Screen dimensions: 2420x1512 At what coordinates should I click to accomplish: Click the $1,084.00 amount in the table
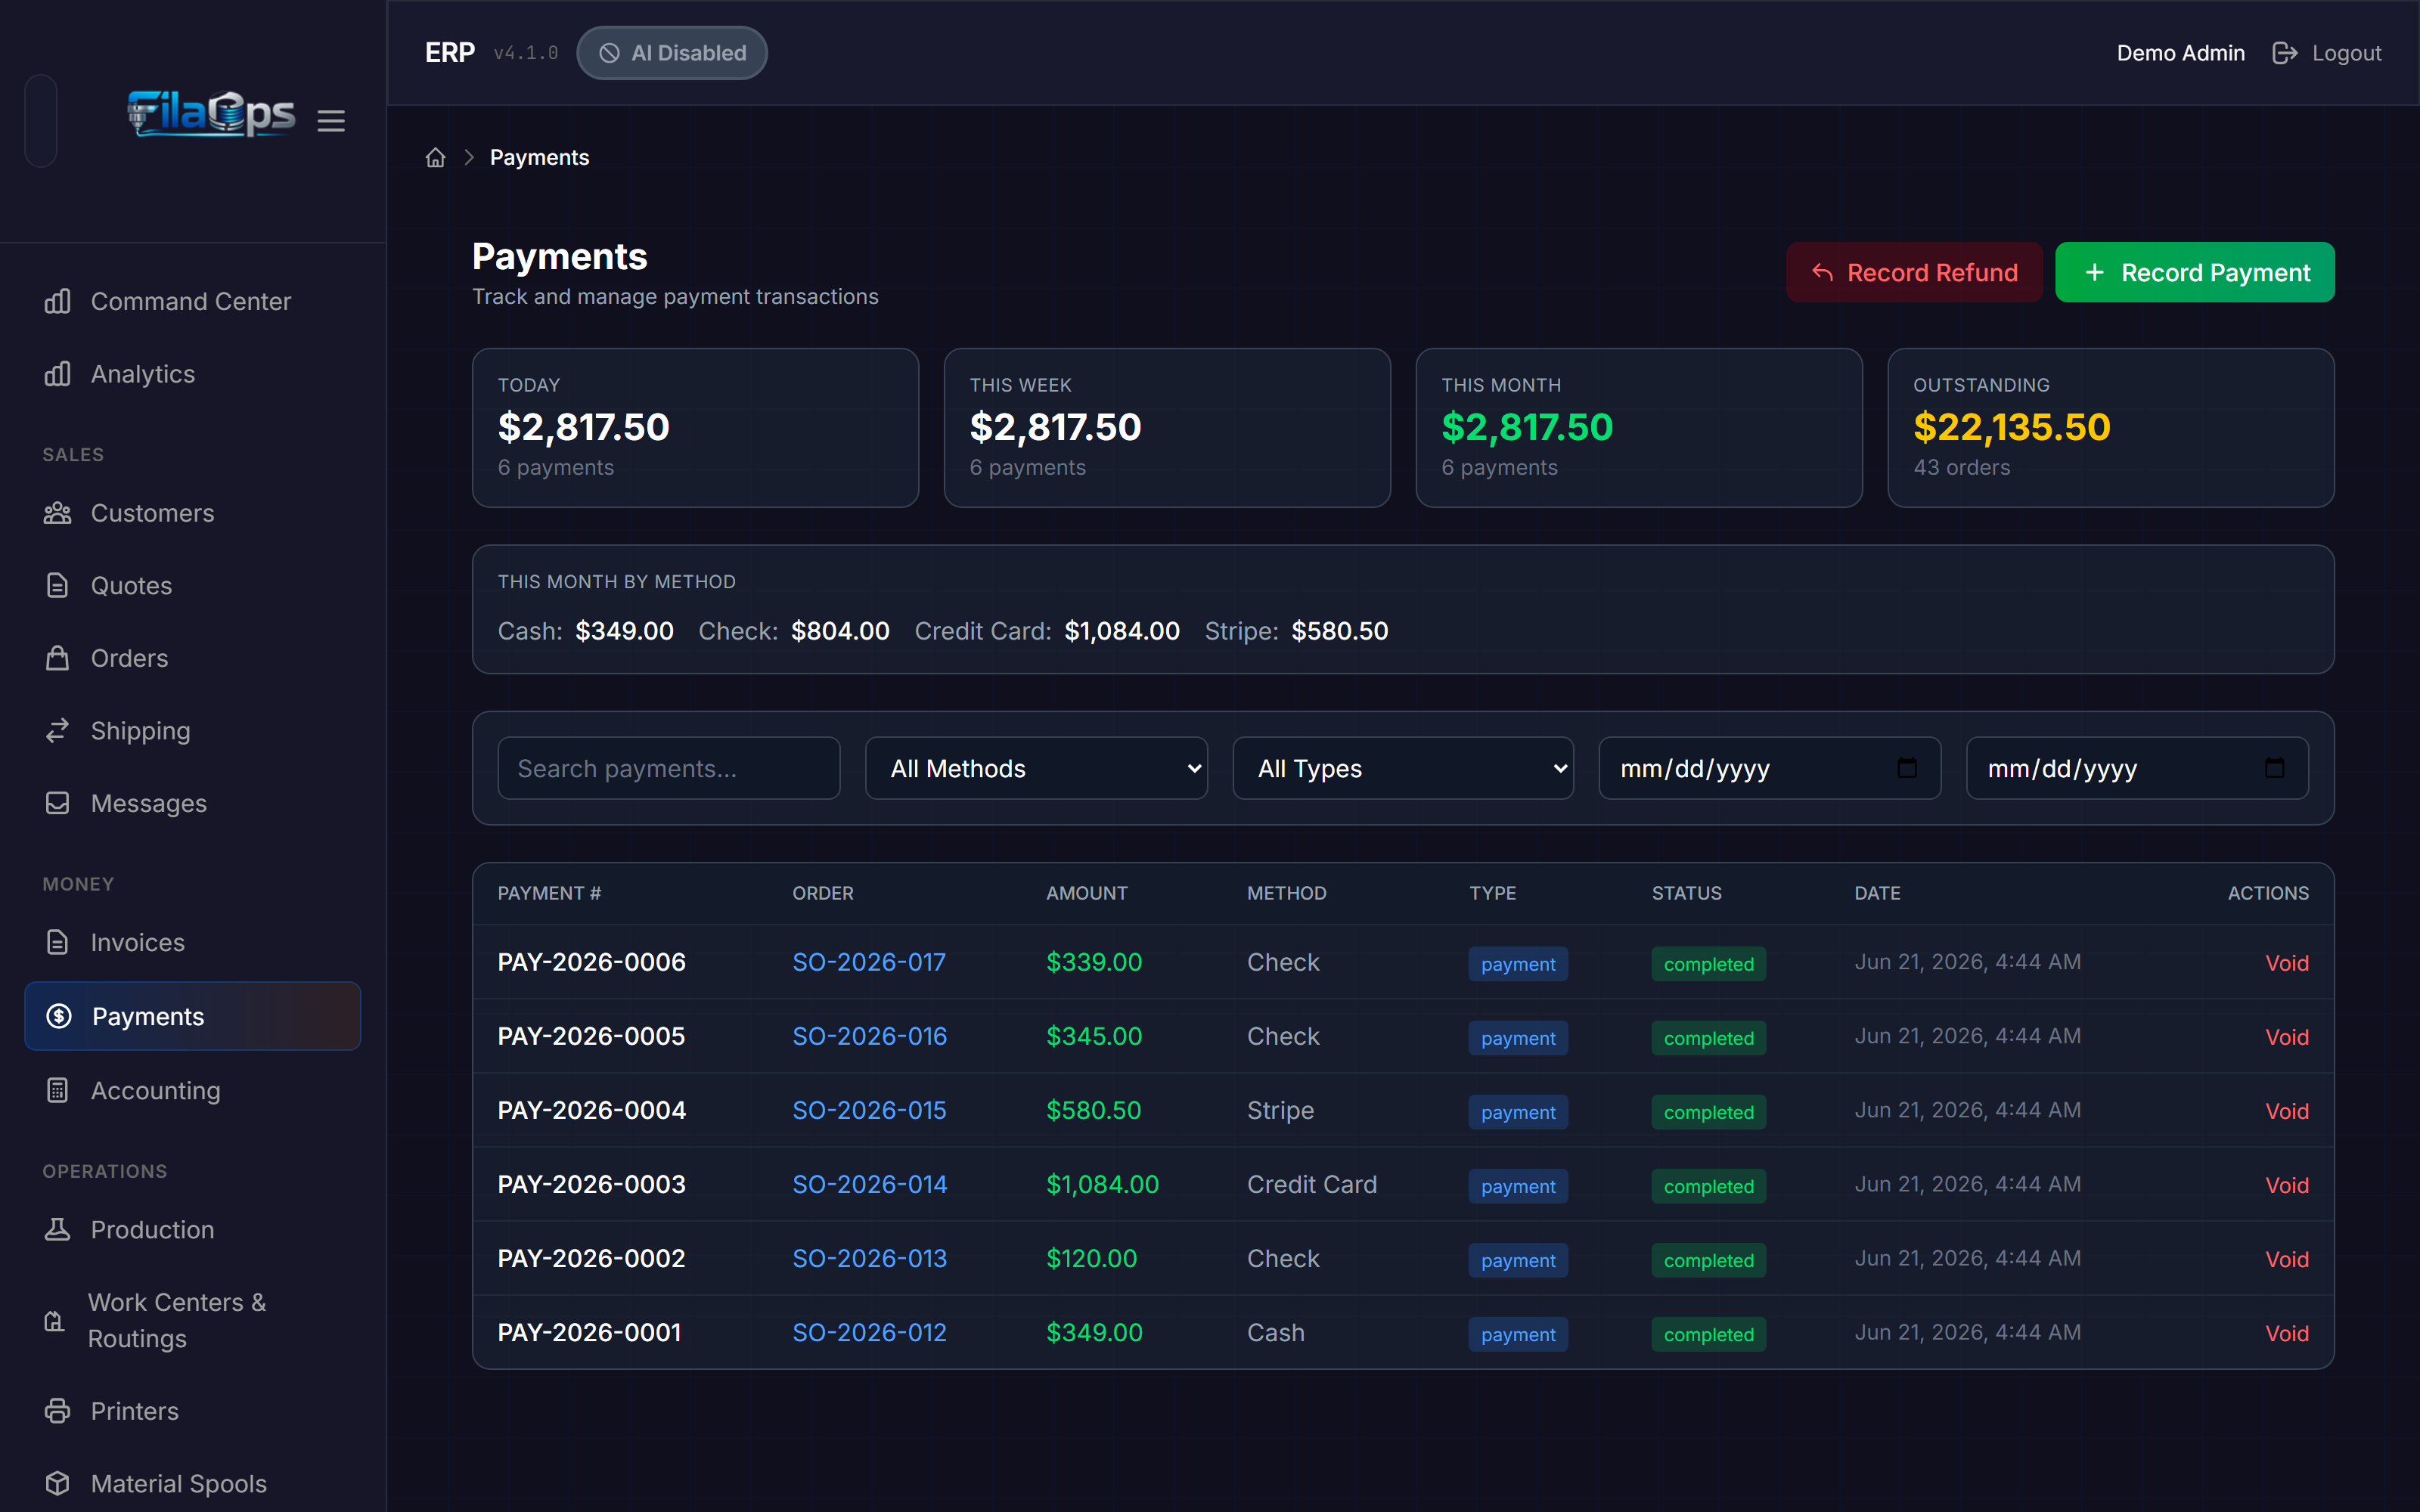pos(1102,1184)
